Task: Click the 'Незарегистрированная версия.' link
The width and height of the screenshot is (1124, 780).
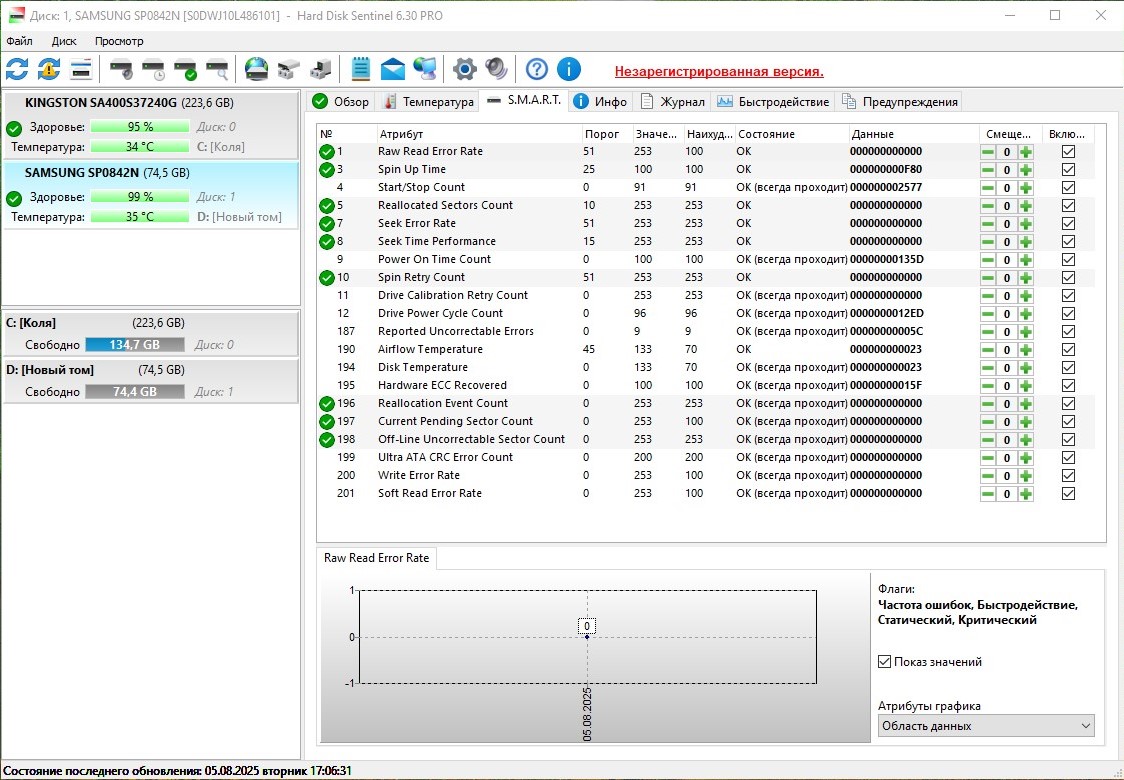Action: (x=719, y=71)
